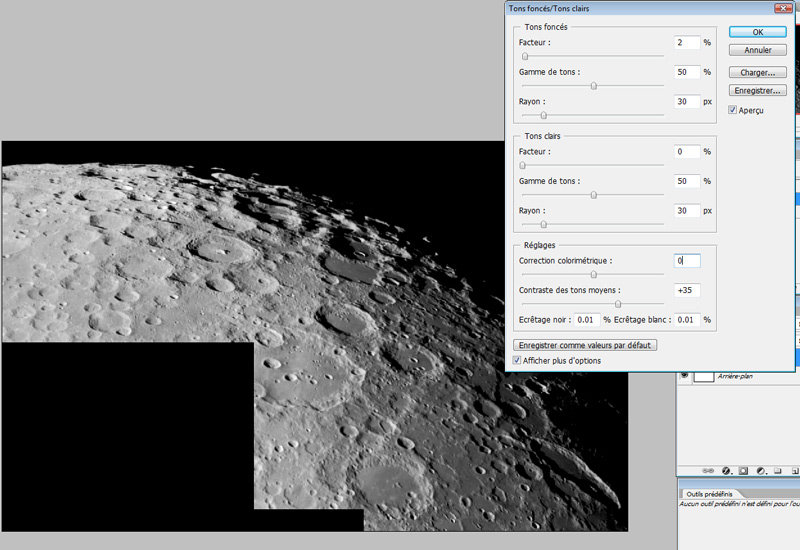Click Tons clairs Facteur value field
The image size is (800, 550).
tap(687, 152)
